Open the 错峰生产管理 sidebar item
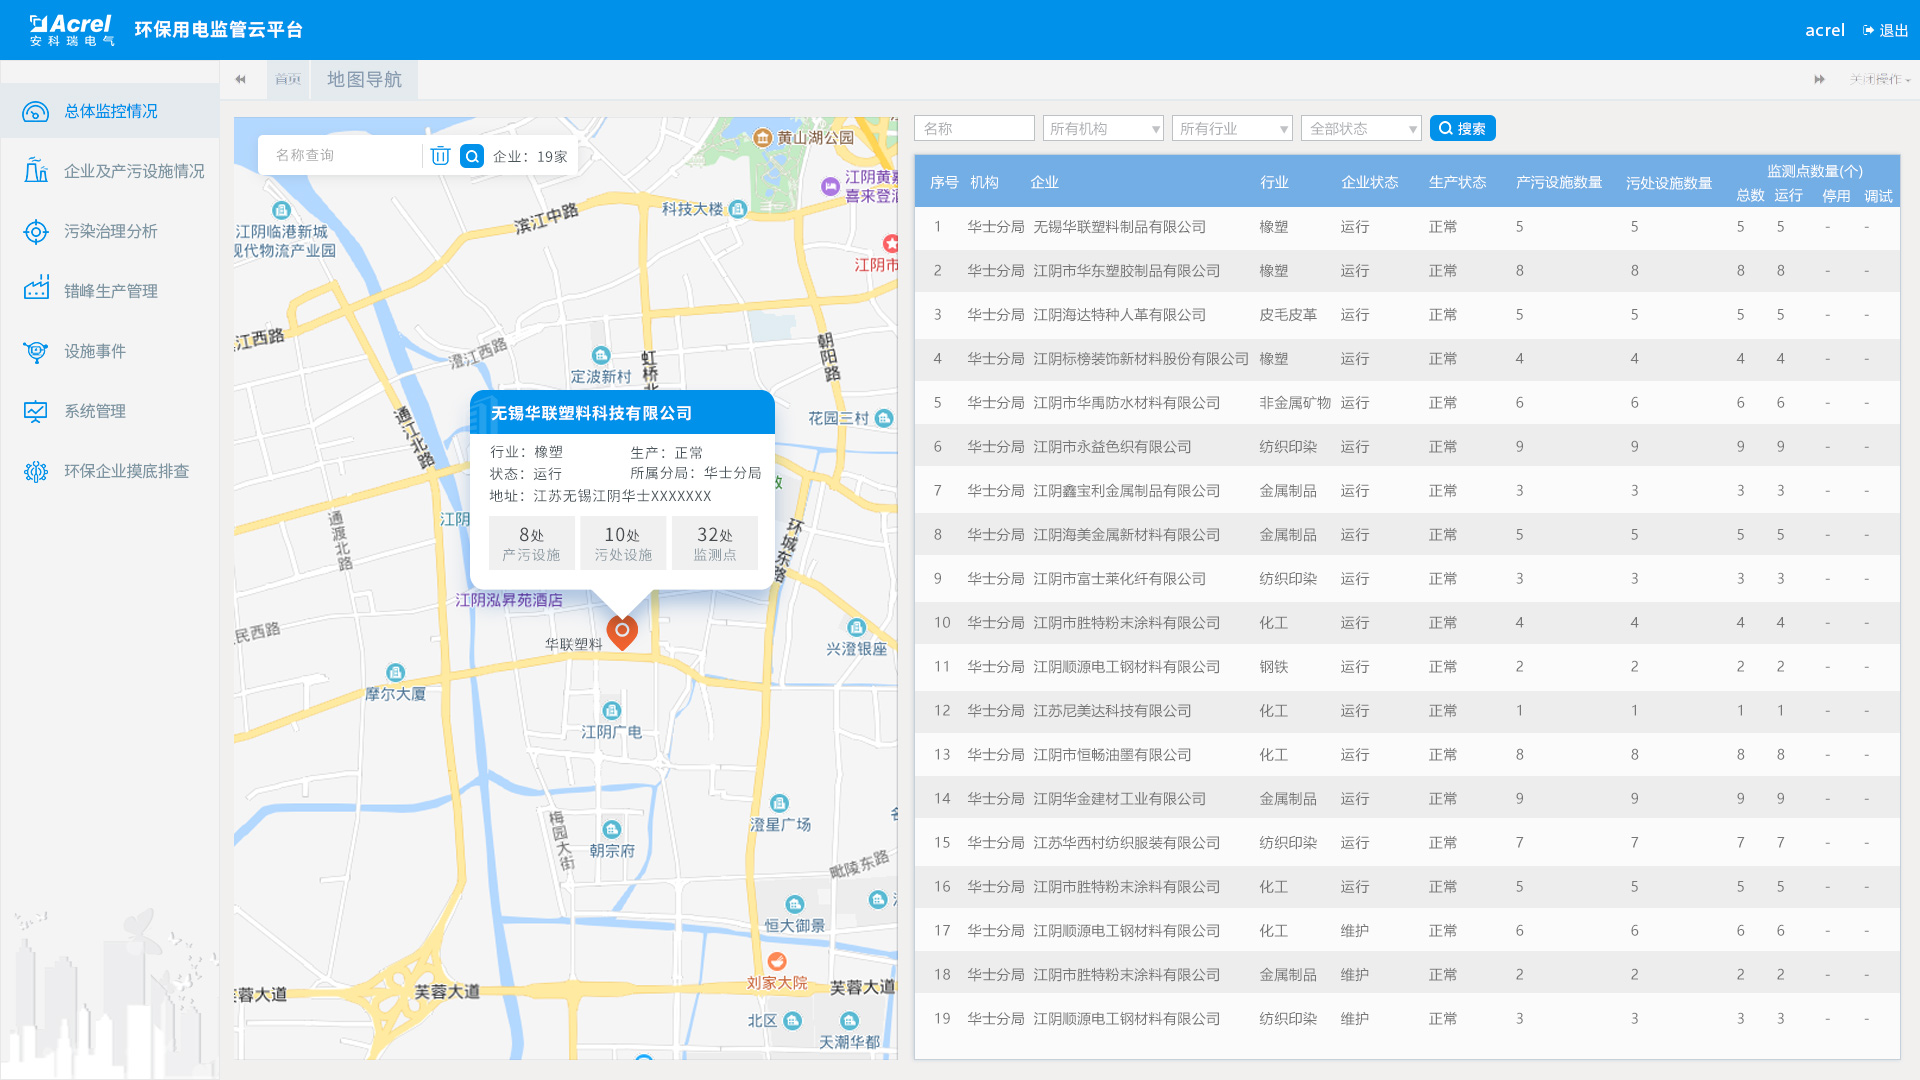1920x1080 pixels. [x=110, y=291]
